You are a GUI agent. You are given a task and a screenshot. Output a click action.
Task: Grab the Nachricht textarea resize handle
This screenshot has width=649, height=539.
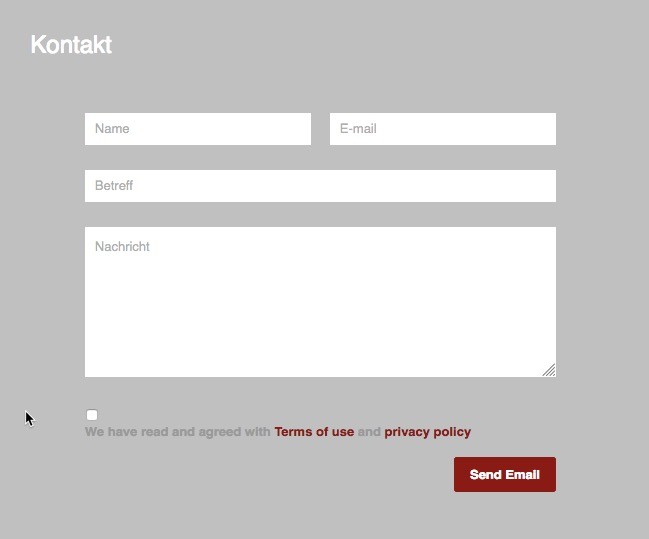point(549,370)
